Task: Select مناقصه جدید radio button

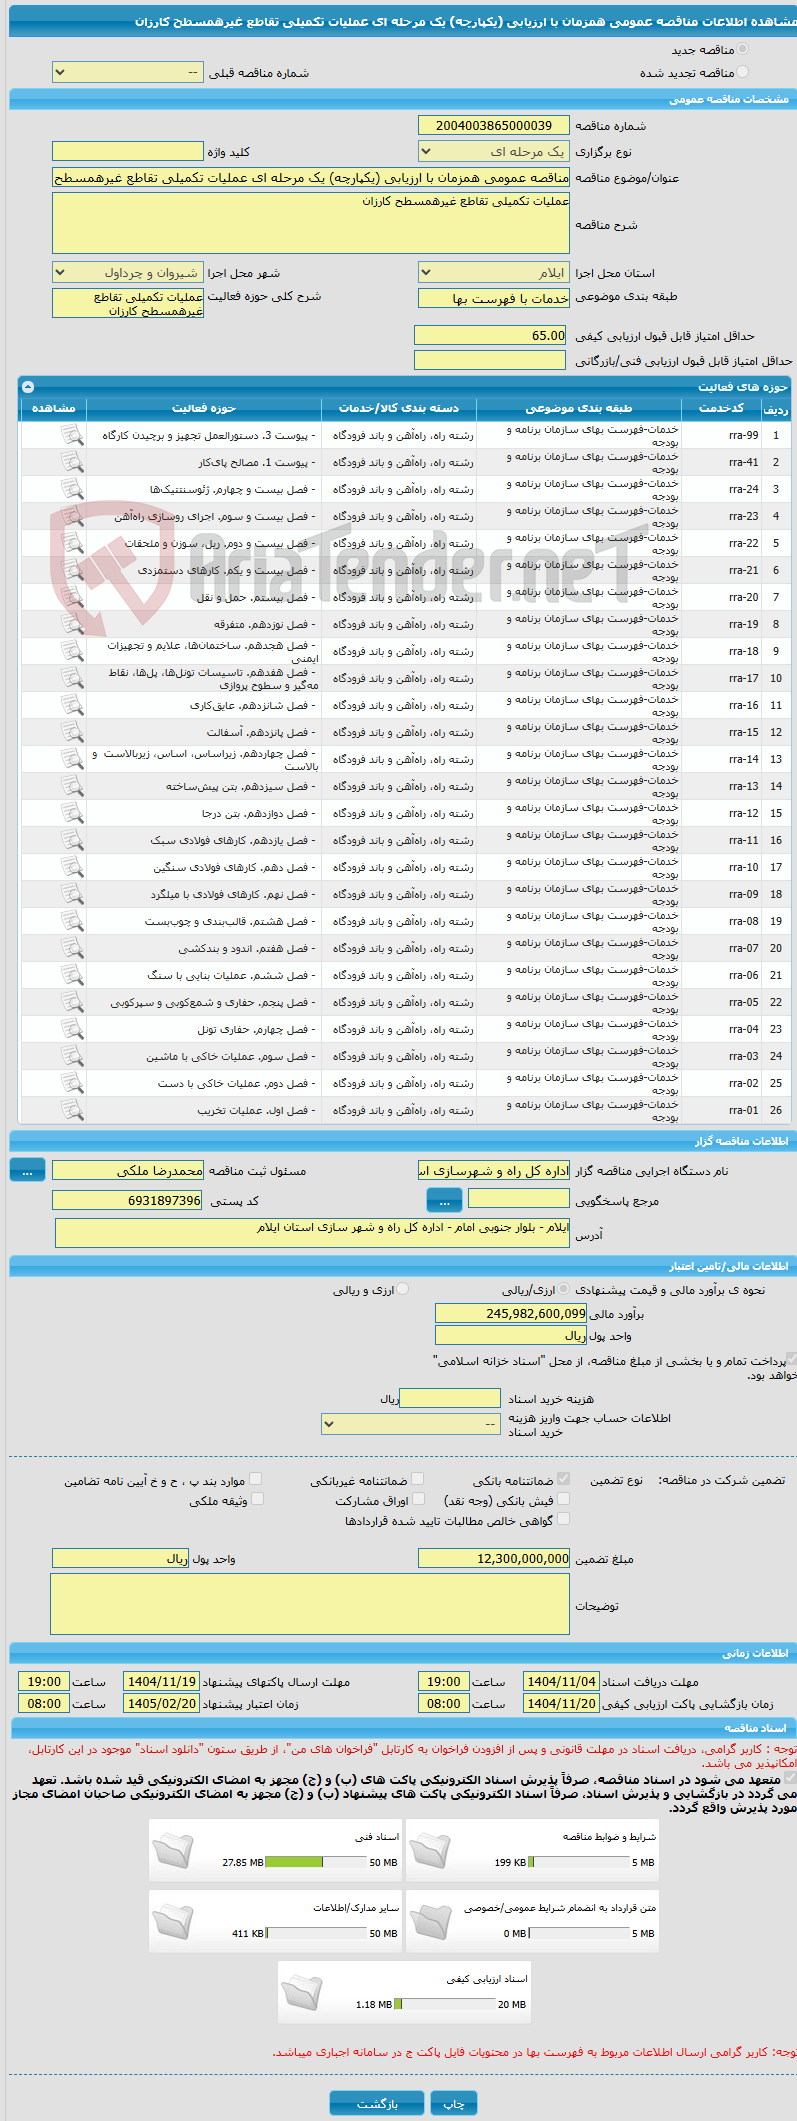Action: click(x=742, y=49)
